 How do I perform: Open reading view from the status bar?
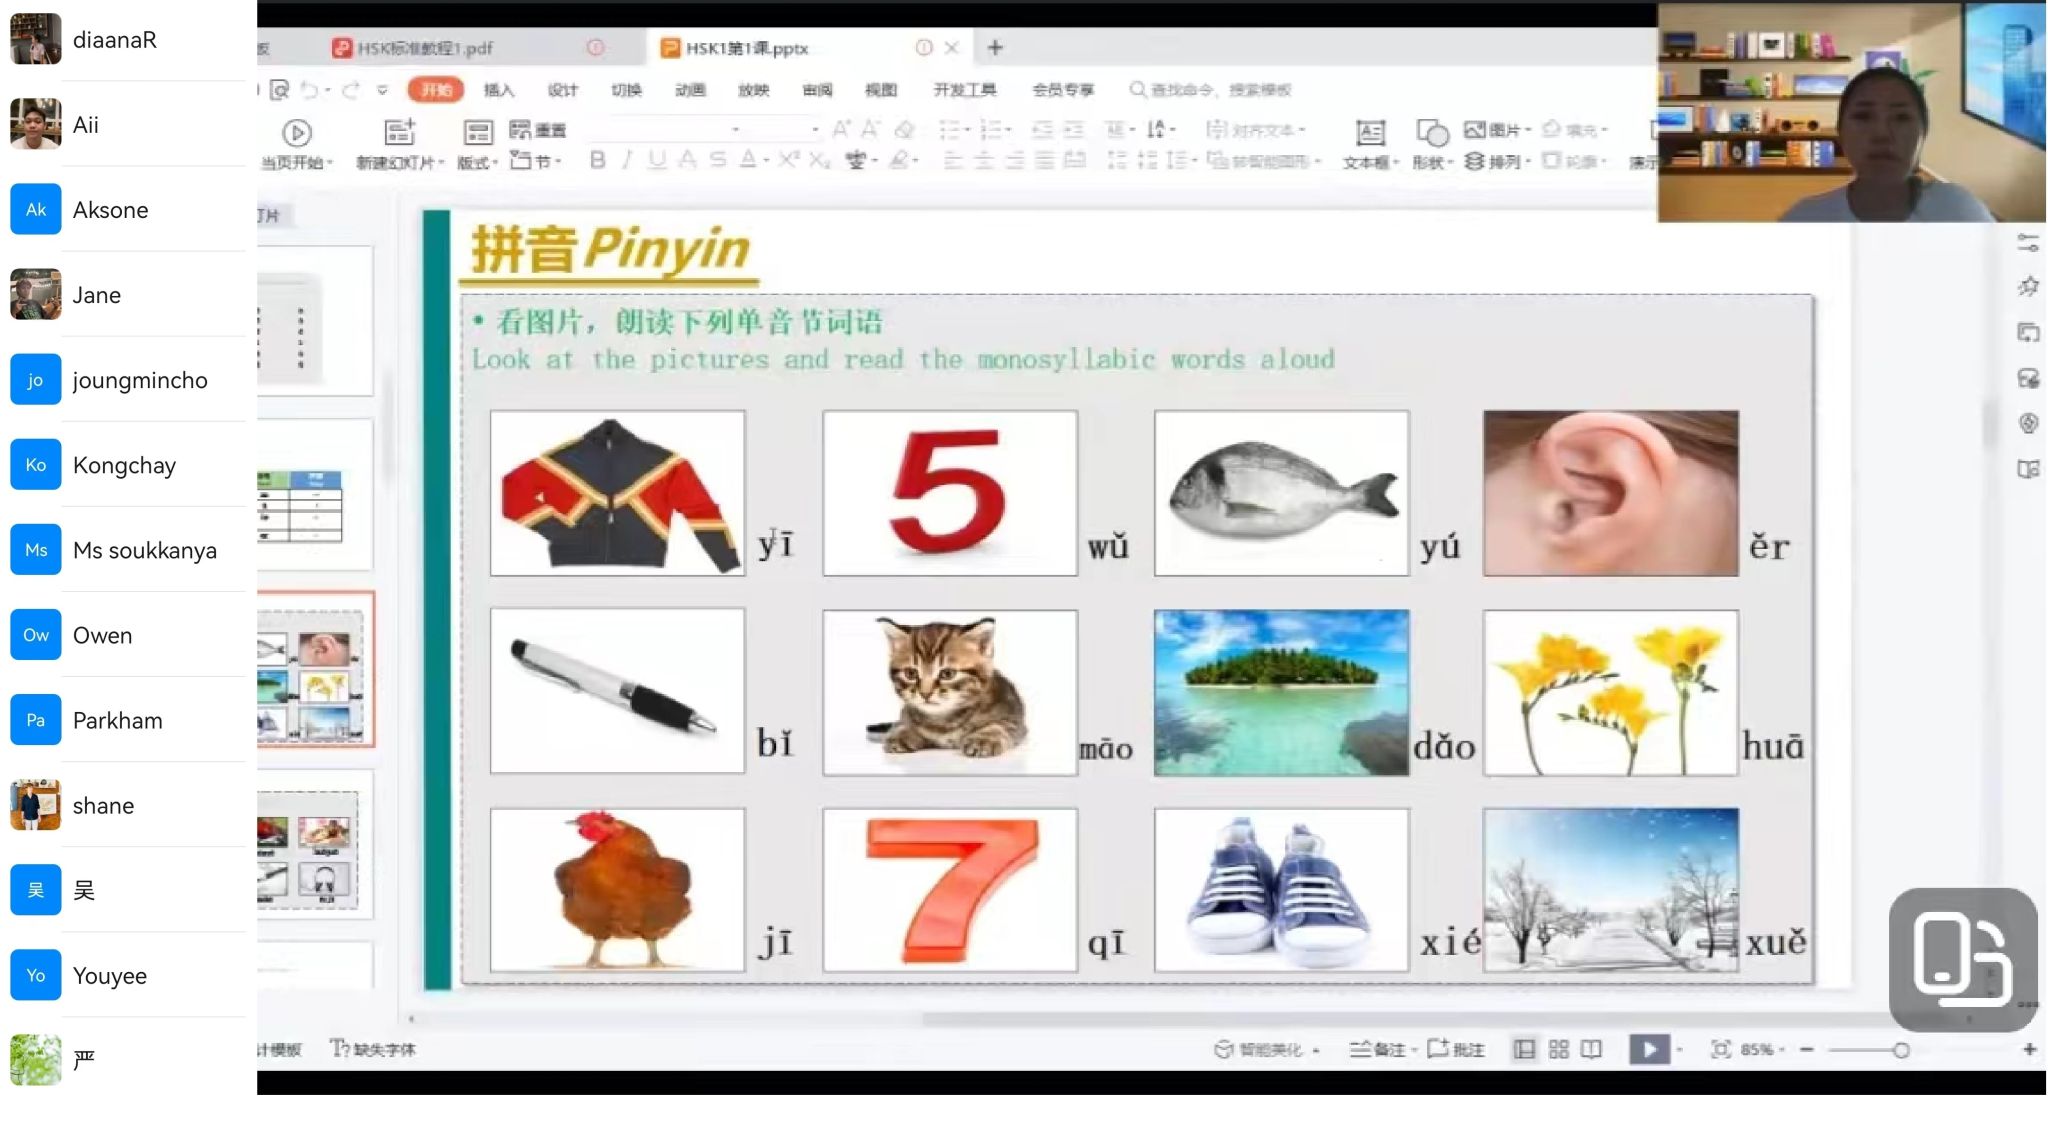tap(1591, 1049)
